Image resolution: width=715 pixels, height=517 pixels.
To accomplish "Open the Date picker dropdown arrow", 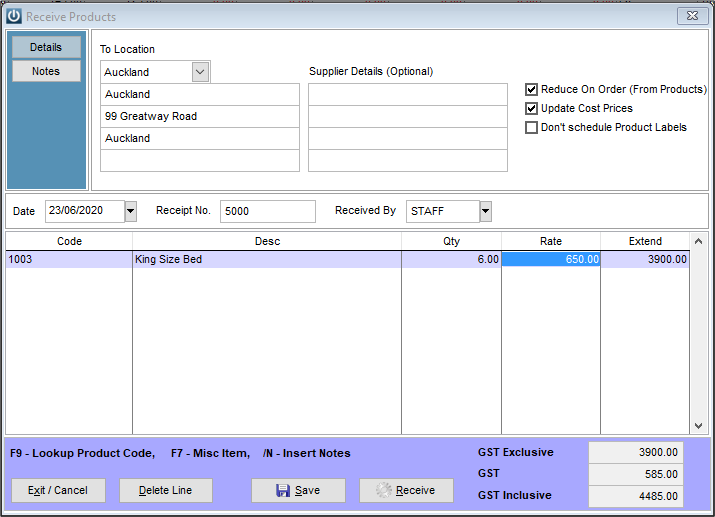I will [x=130, y=211].
